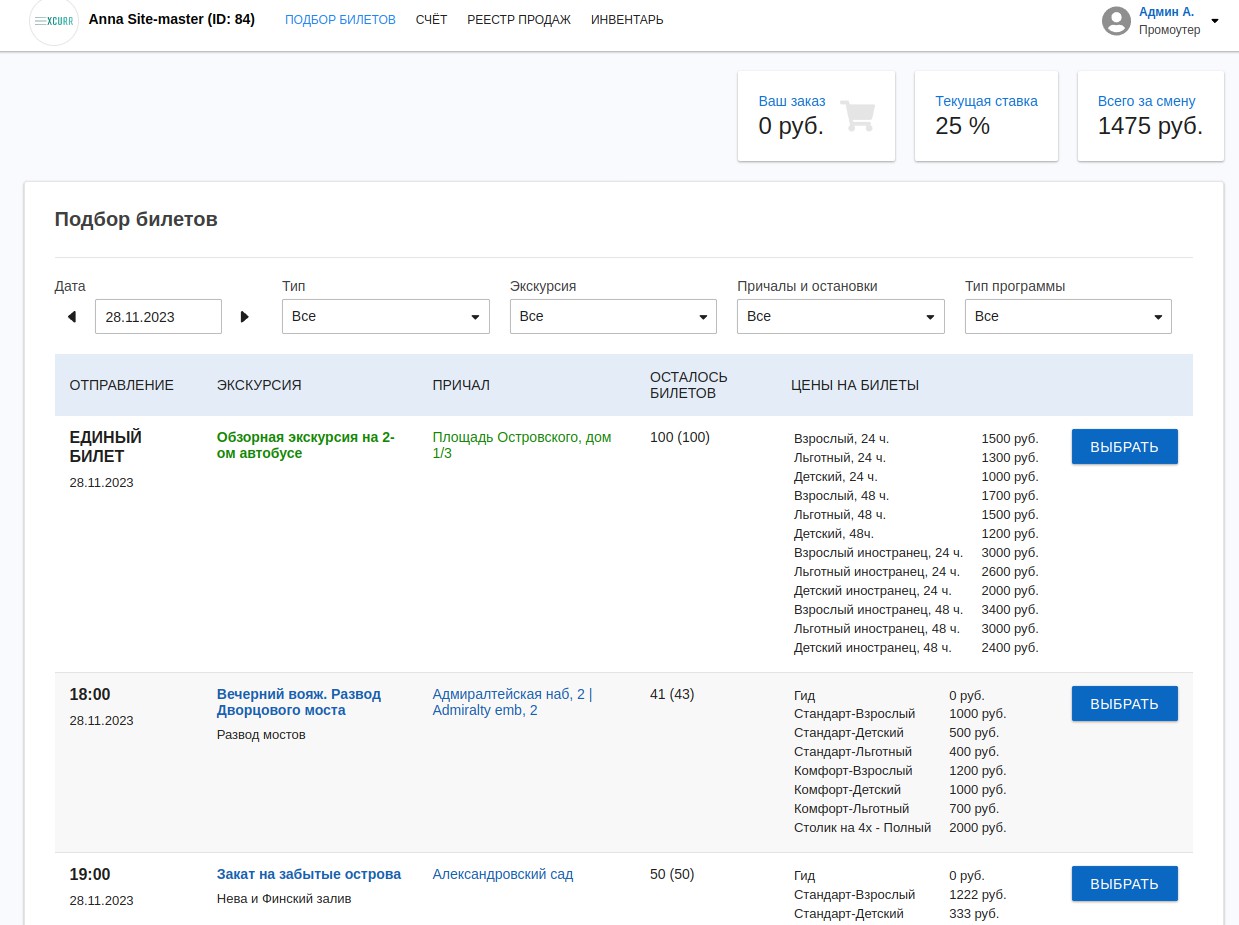Go to previous date with left arrow

tap(71, 317)
